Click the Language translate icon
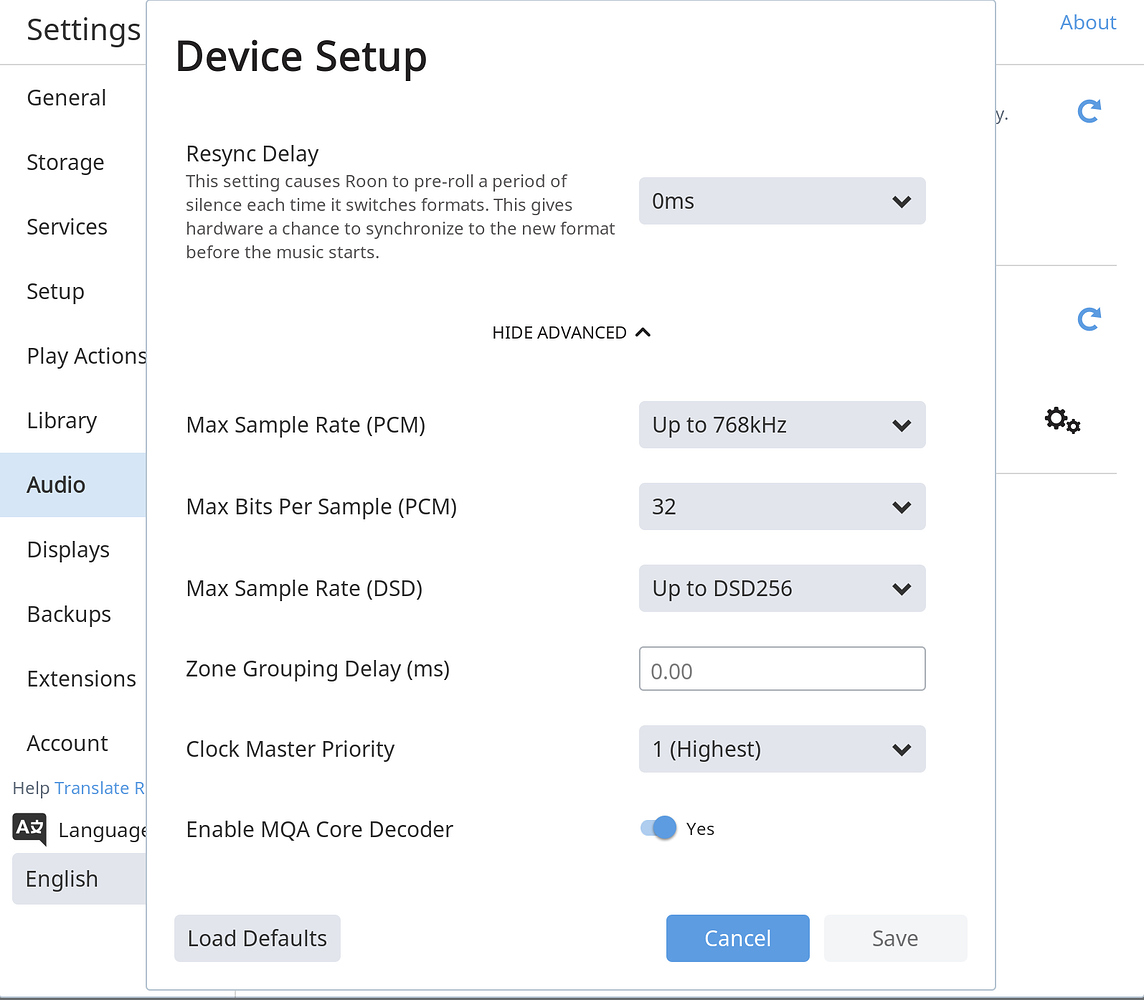 29,829
